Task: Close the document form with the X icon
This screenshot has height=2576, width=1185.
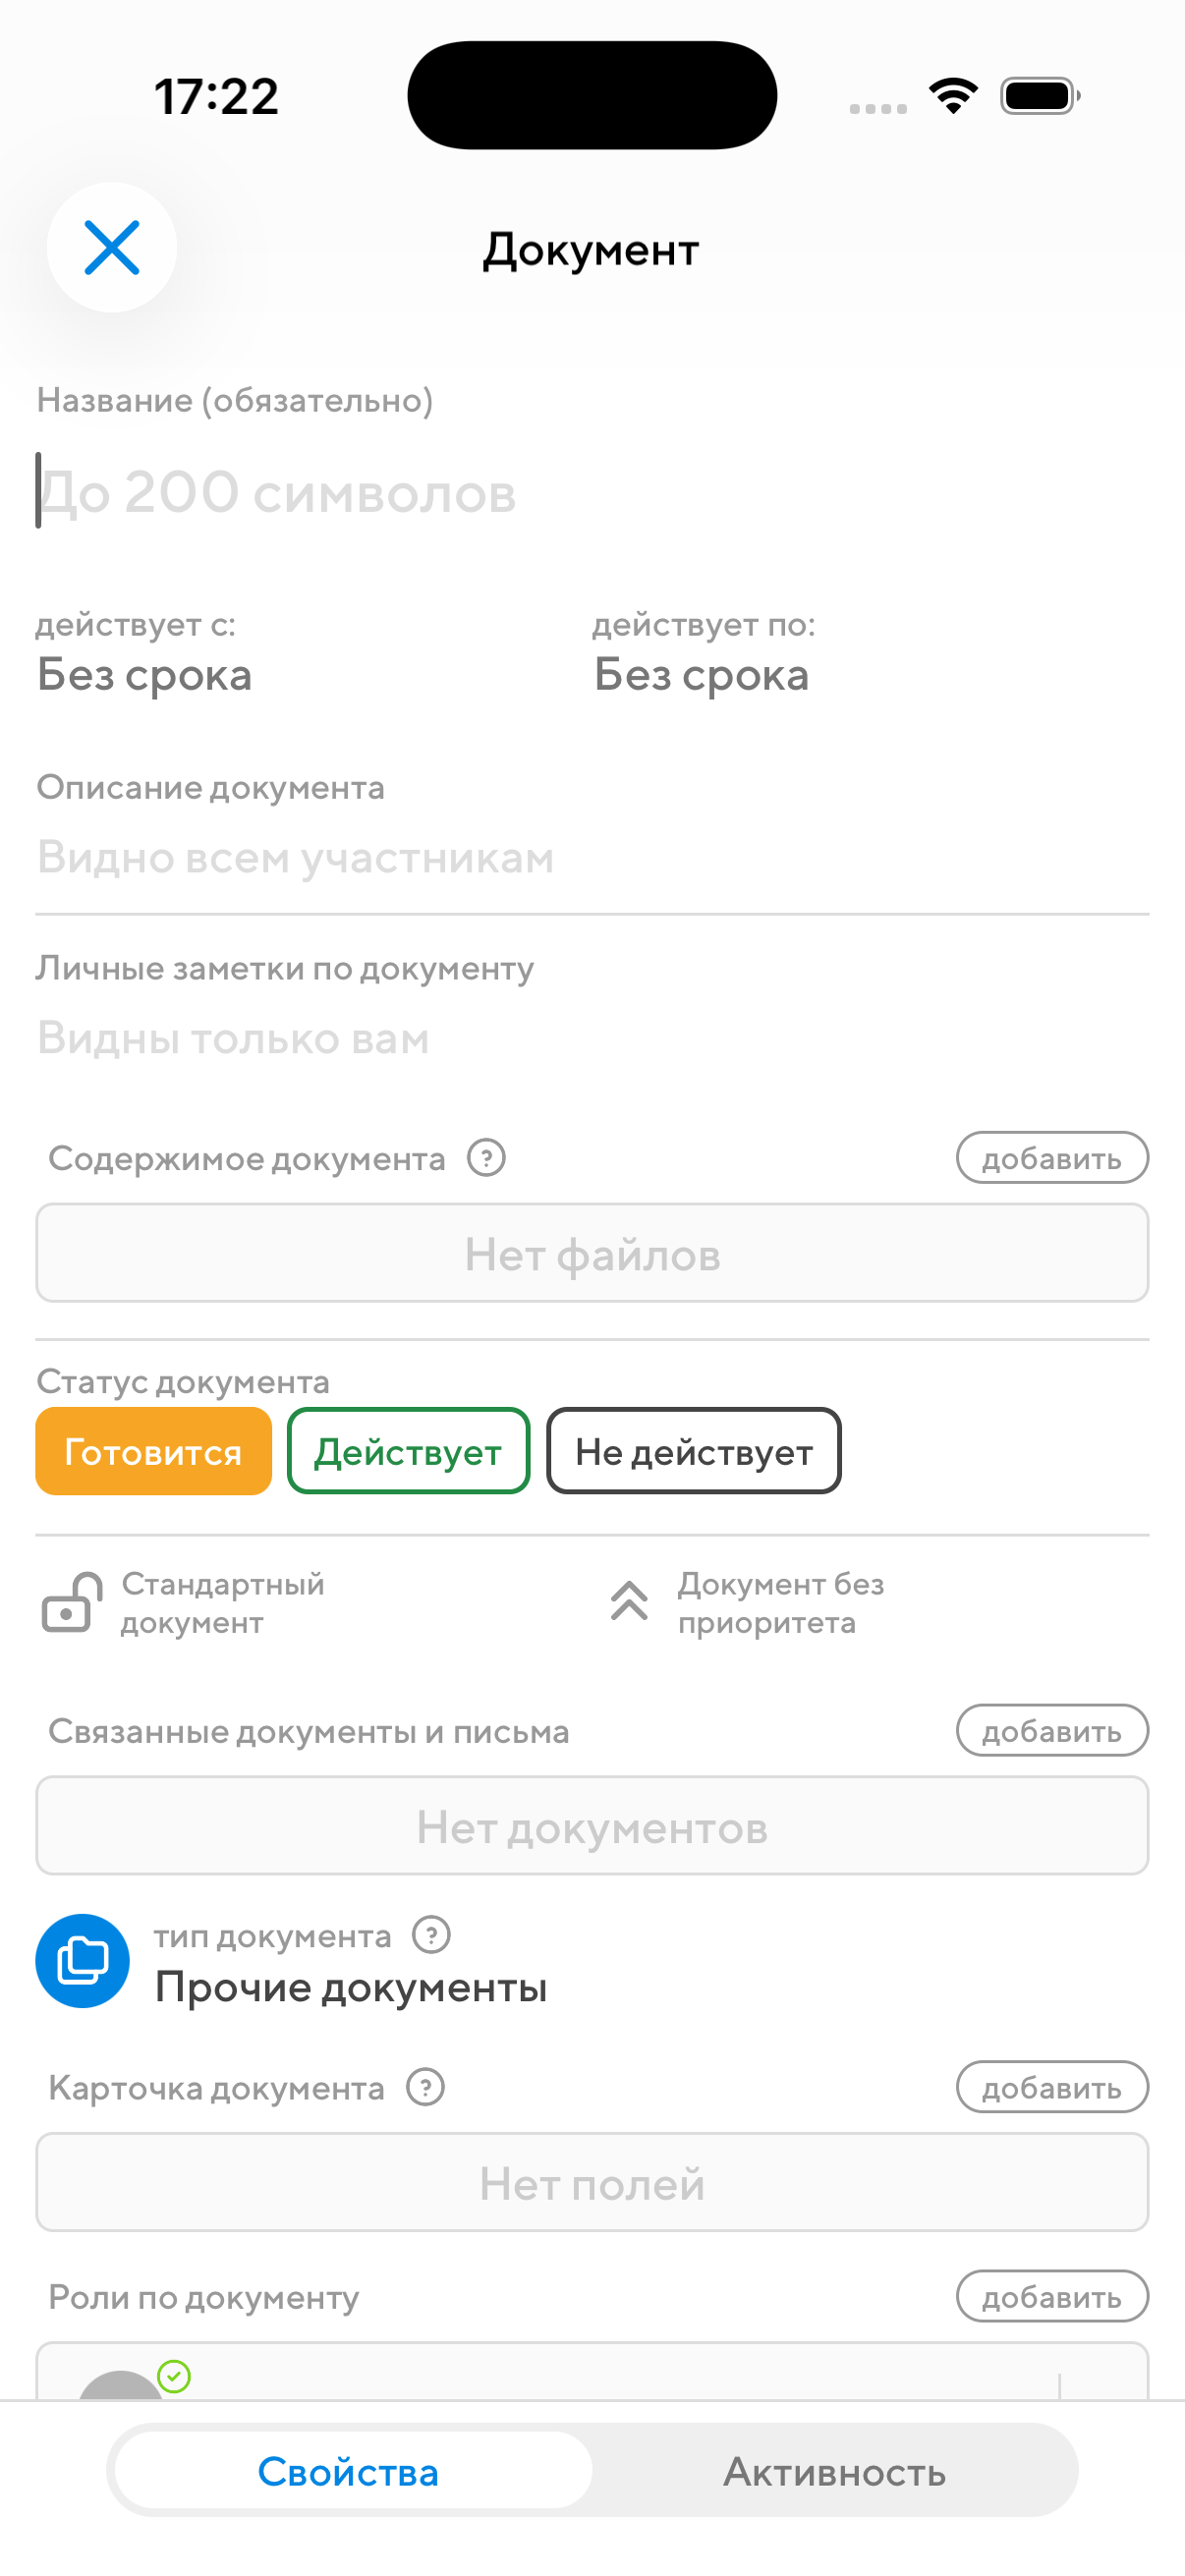Action: [x=111, y=248]
